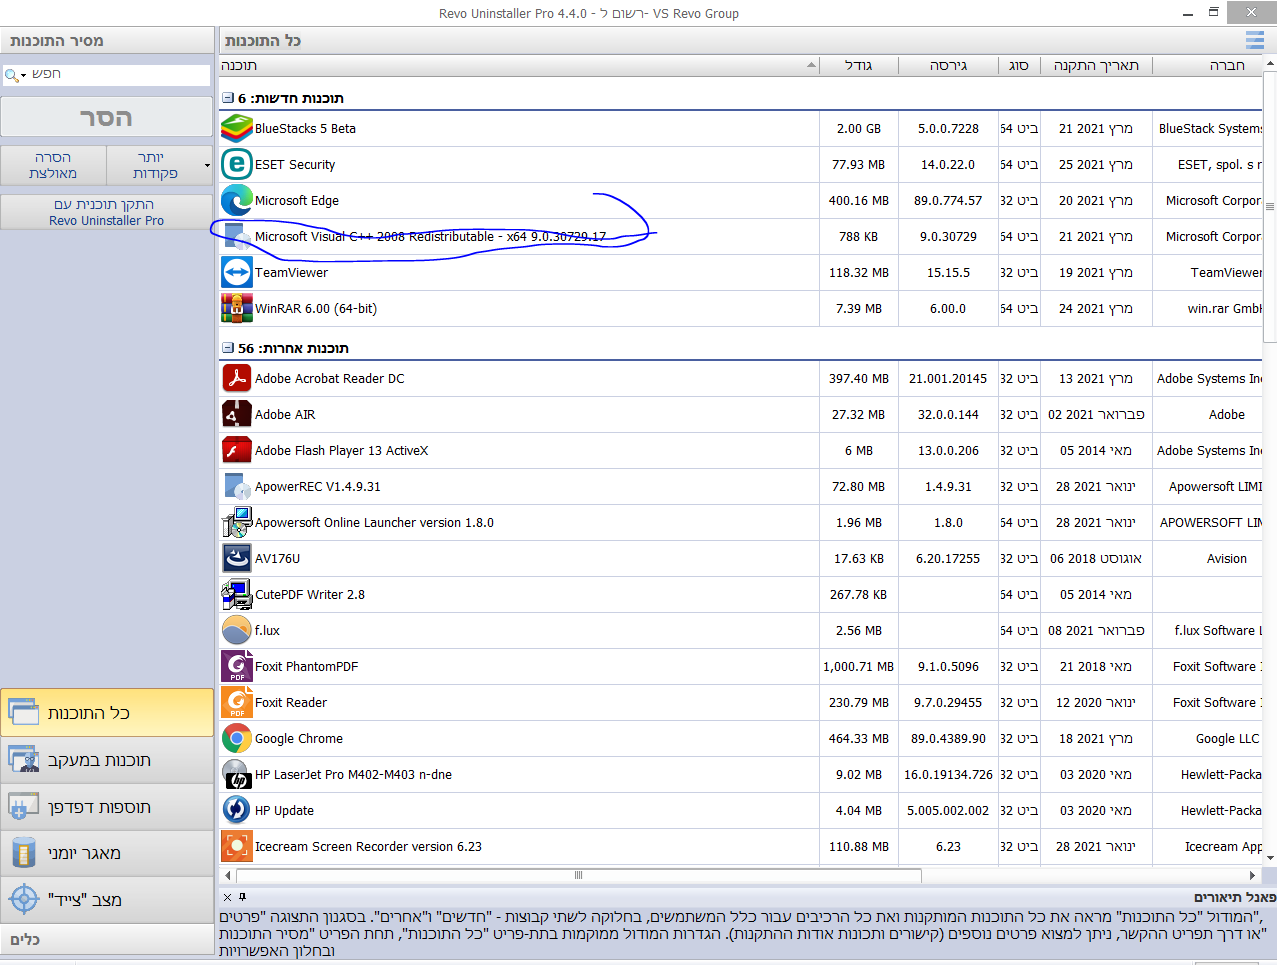Click the vertical scrollbar up arrow
This screenshot has width=1277, height=965.
(1271, 62)
